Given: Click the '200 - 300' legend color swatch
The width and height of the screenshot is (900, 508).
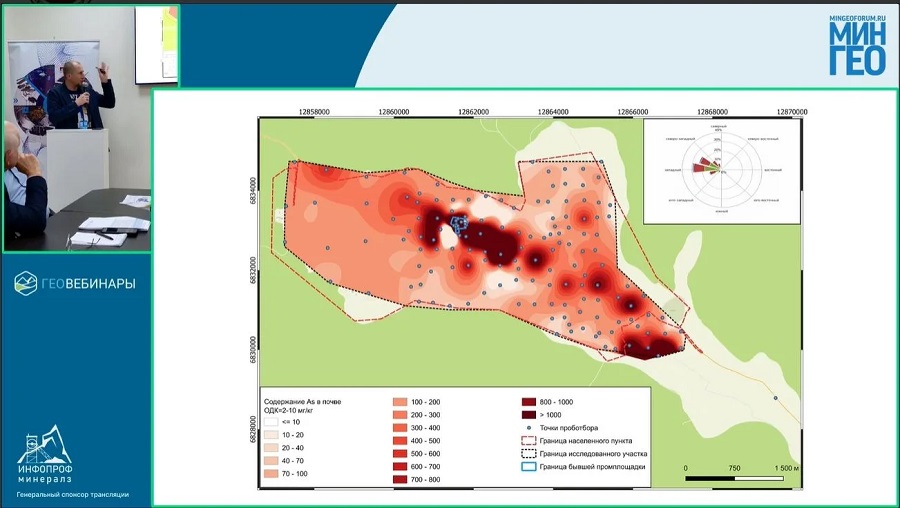Looking at the screenshot, I should coord(400,415).
